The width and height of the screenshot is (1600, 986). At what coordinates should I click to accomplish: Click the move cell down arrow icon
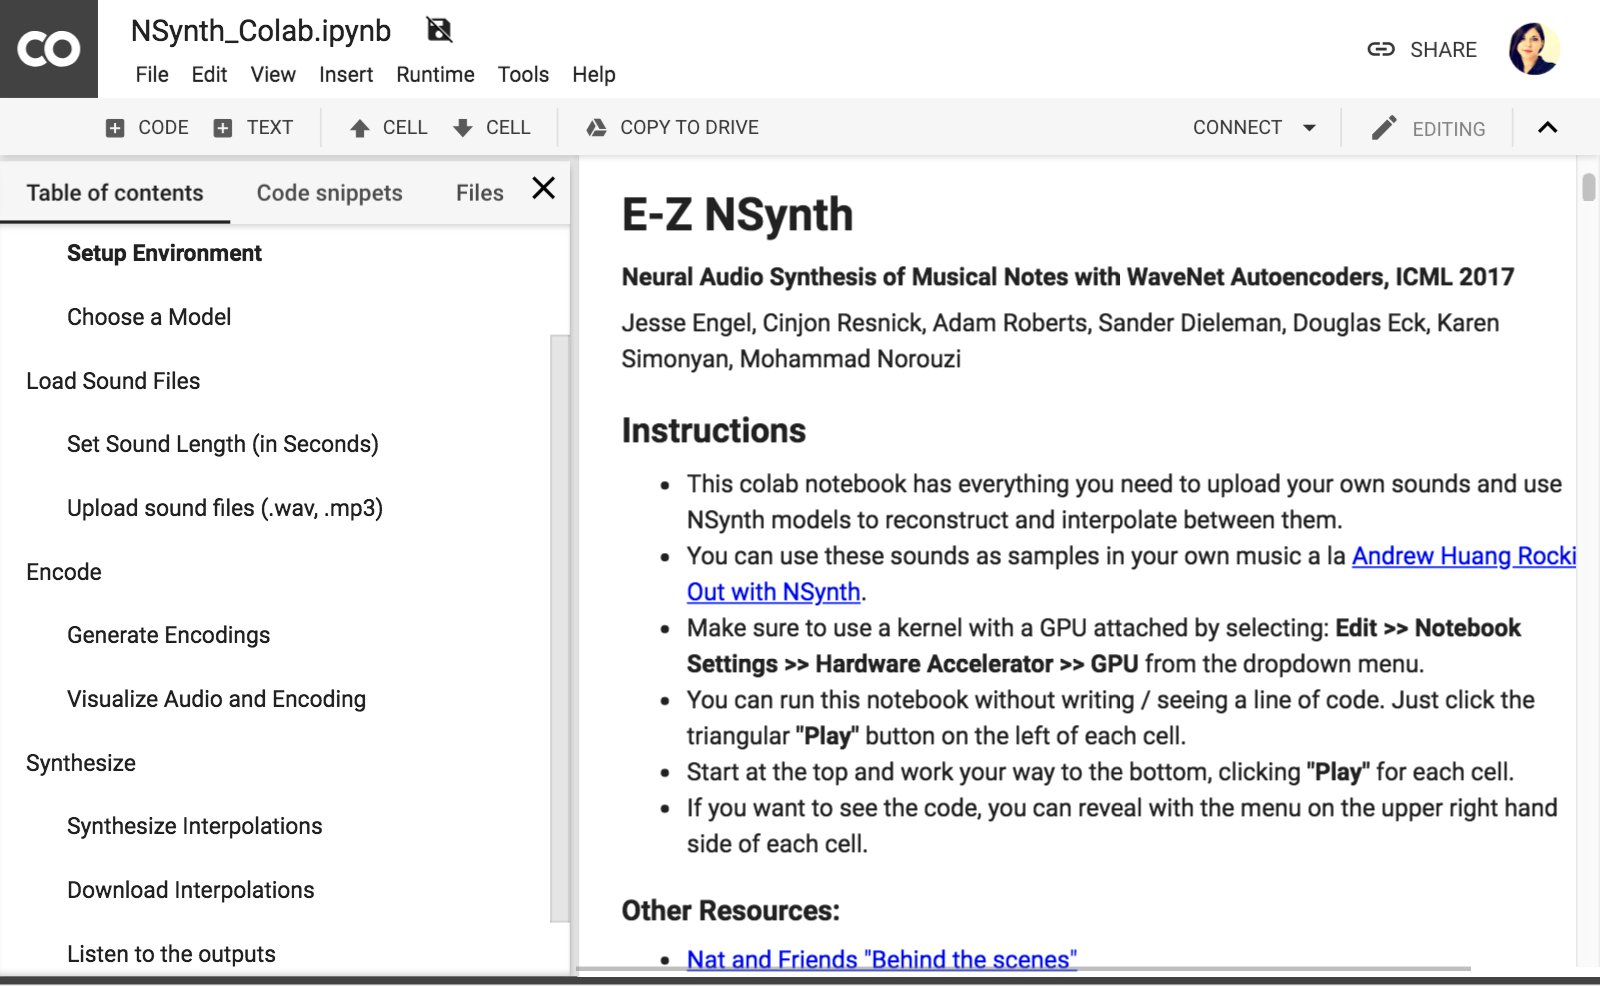click(463, 128)
